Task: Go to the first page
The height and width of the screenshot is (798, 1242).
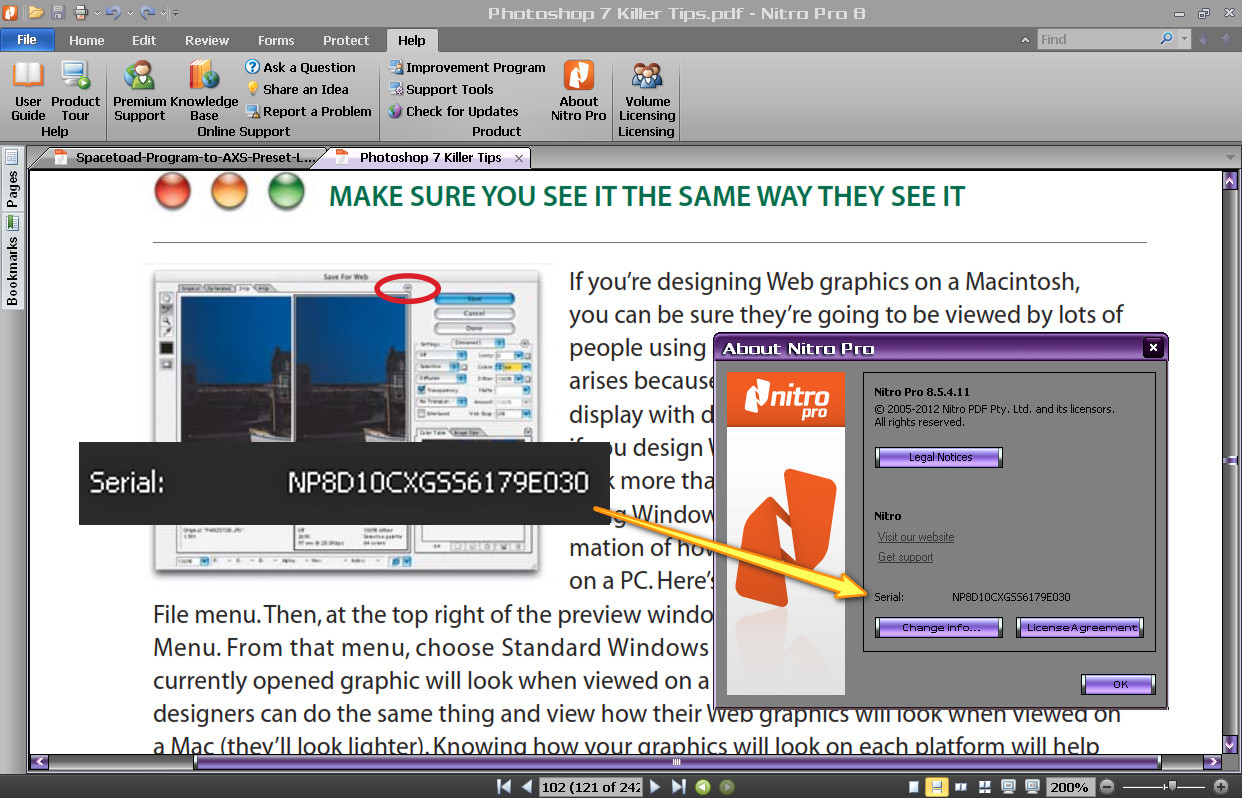Action: [504, 787]
